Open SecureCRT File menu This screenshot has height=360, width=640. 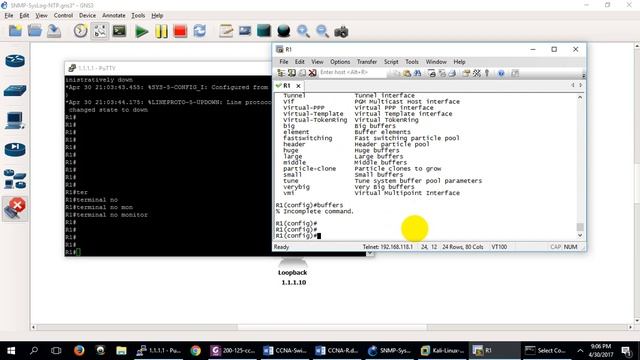284,62
